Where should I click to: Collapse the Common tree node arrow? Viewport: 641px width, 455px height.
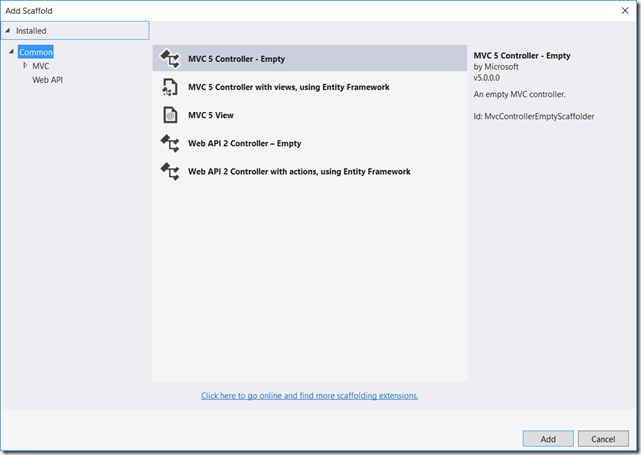[x=11, y=52]
